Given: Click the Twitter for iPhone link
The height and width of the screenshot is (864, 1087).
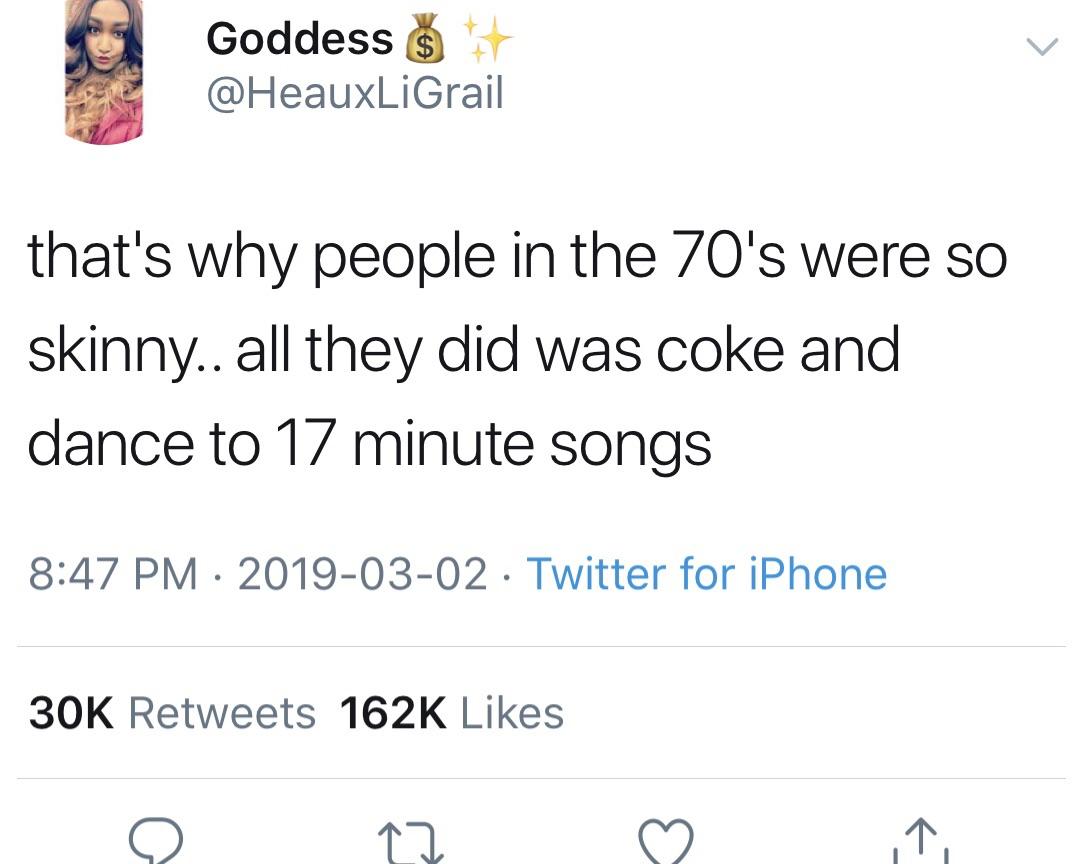Looking at the screenshot, I should pos(705,574).
